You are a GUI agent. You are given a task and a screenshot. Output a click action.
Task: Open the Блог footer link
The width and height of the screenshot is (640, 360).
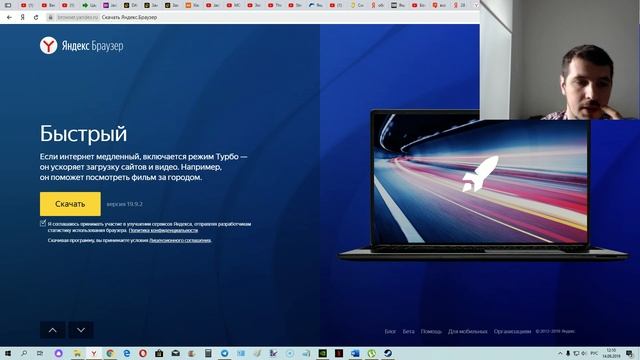coord(390,331)
